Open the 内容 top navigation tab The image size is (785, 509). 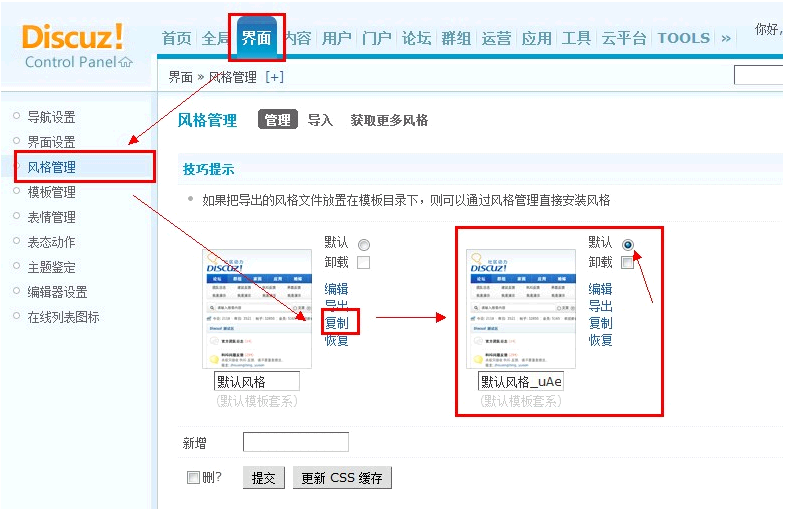[298, 38]
